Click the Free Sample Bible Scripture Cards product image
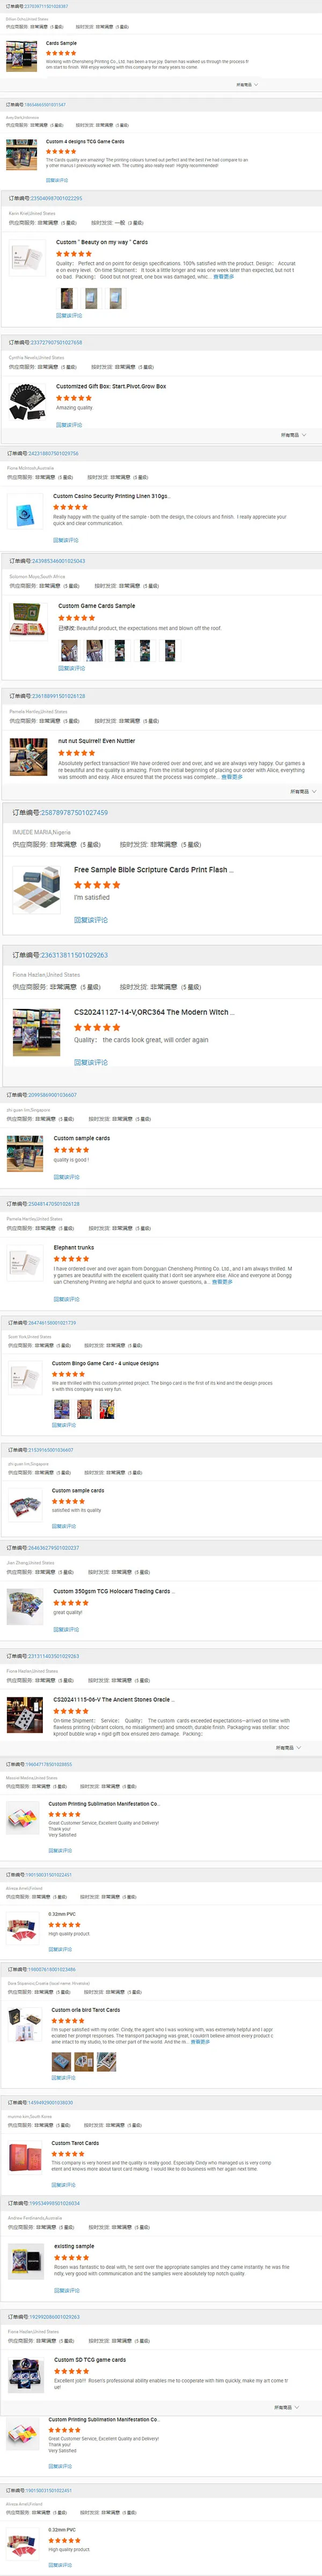 [37, 891]
